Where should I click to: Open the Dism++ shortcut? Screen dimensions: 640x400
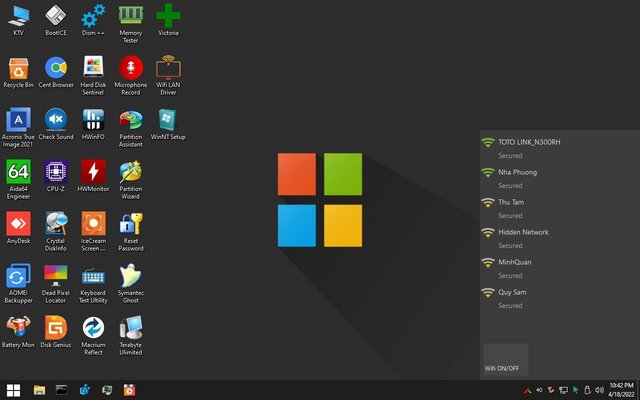click(93, 20)
